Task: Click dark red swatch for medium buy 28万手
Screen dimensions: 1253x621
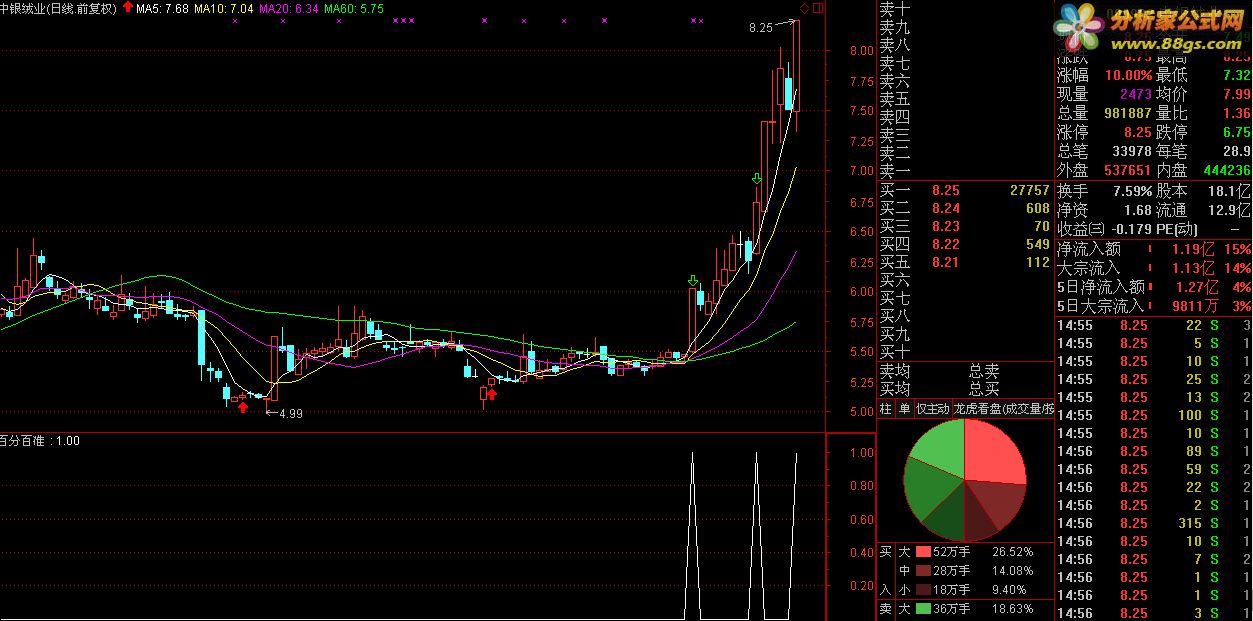Action: tap(921, 571)
